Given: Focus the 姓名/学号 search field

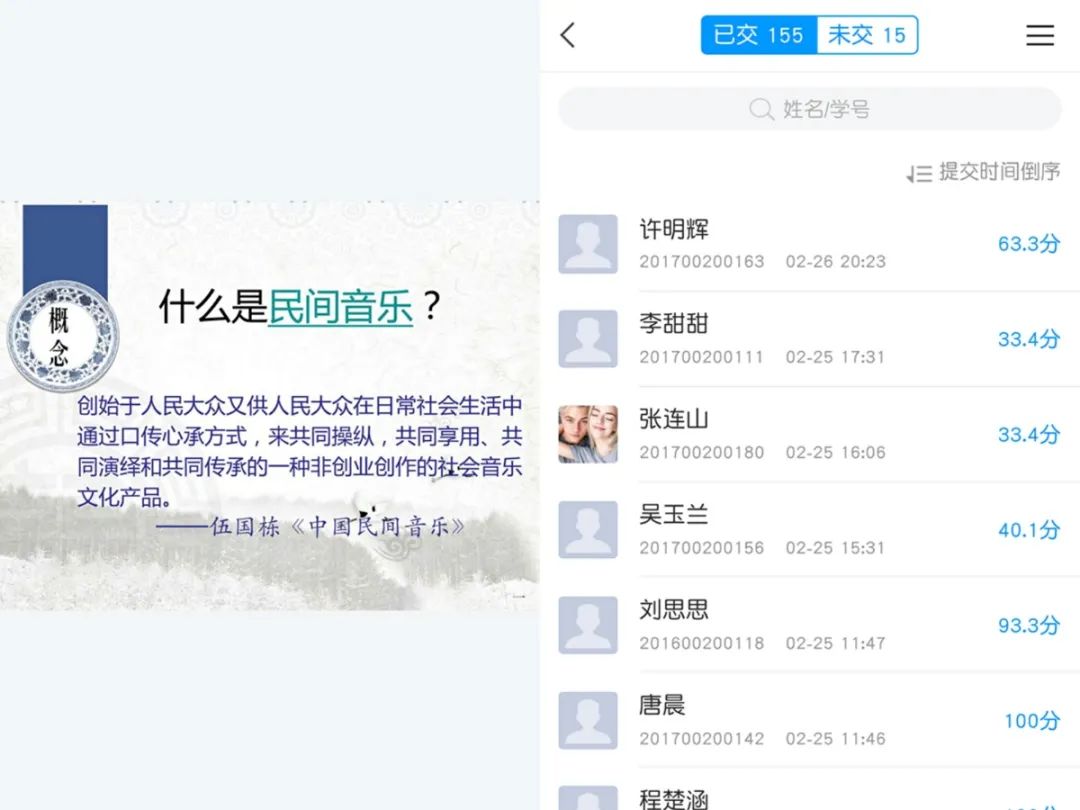Looking at the screenshot, I should point(809,109).
